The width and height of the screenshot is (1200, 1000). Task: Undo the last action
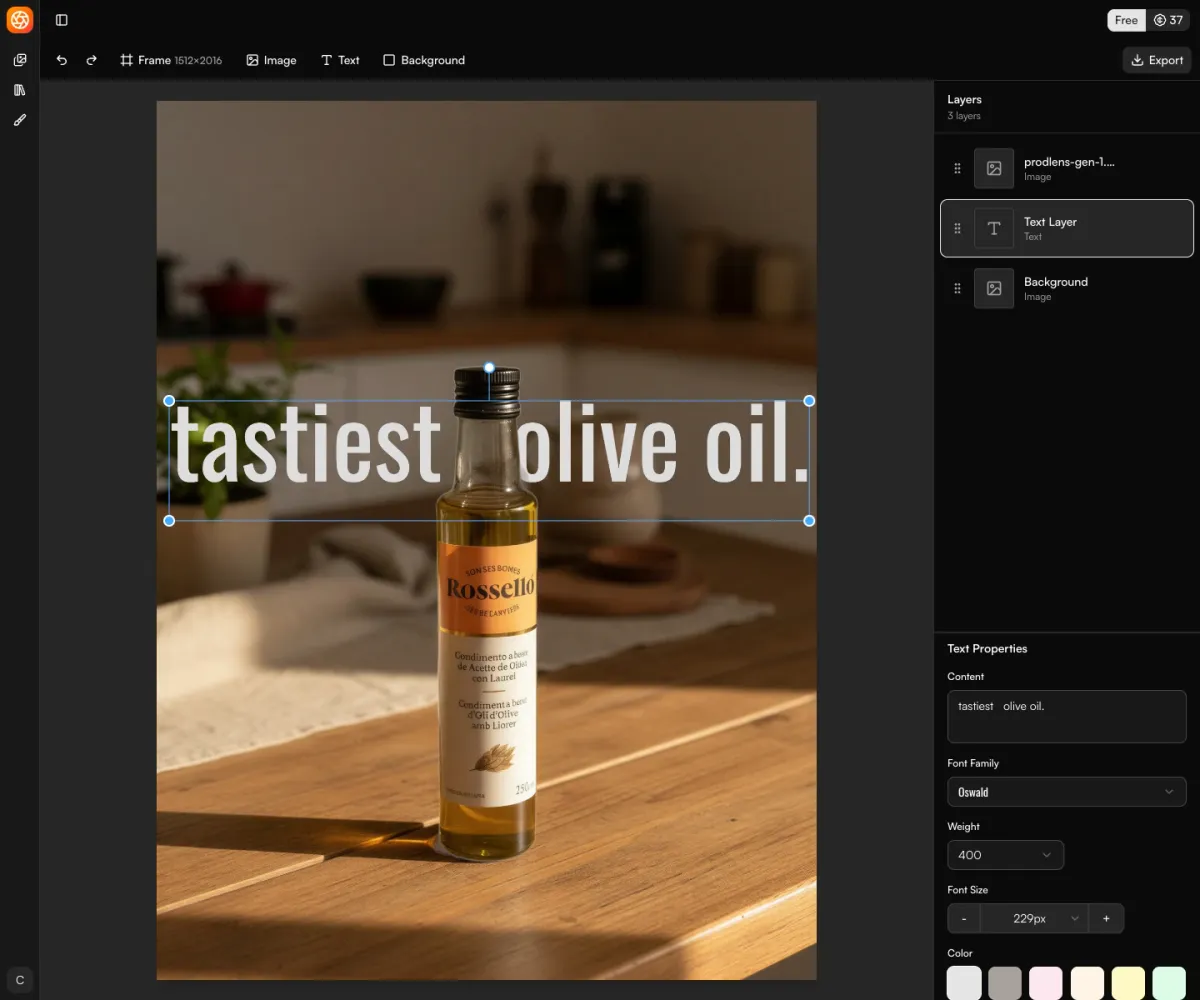click(x=61, y=60)
